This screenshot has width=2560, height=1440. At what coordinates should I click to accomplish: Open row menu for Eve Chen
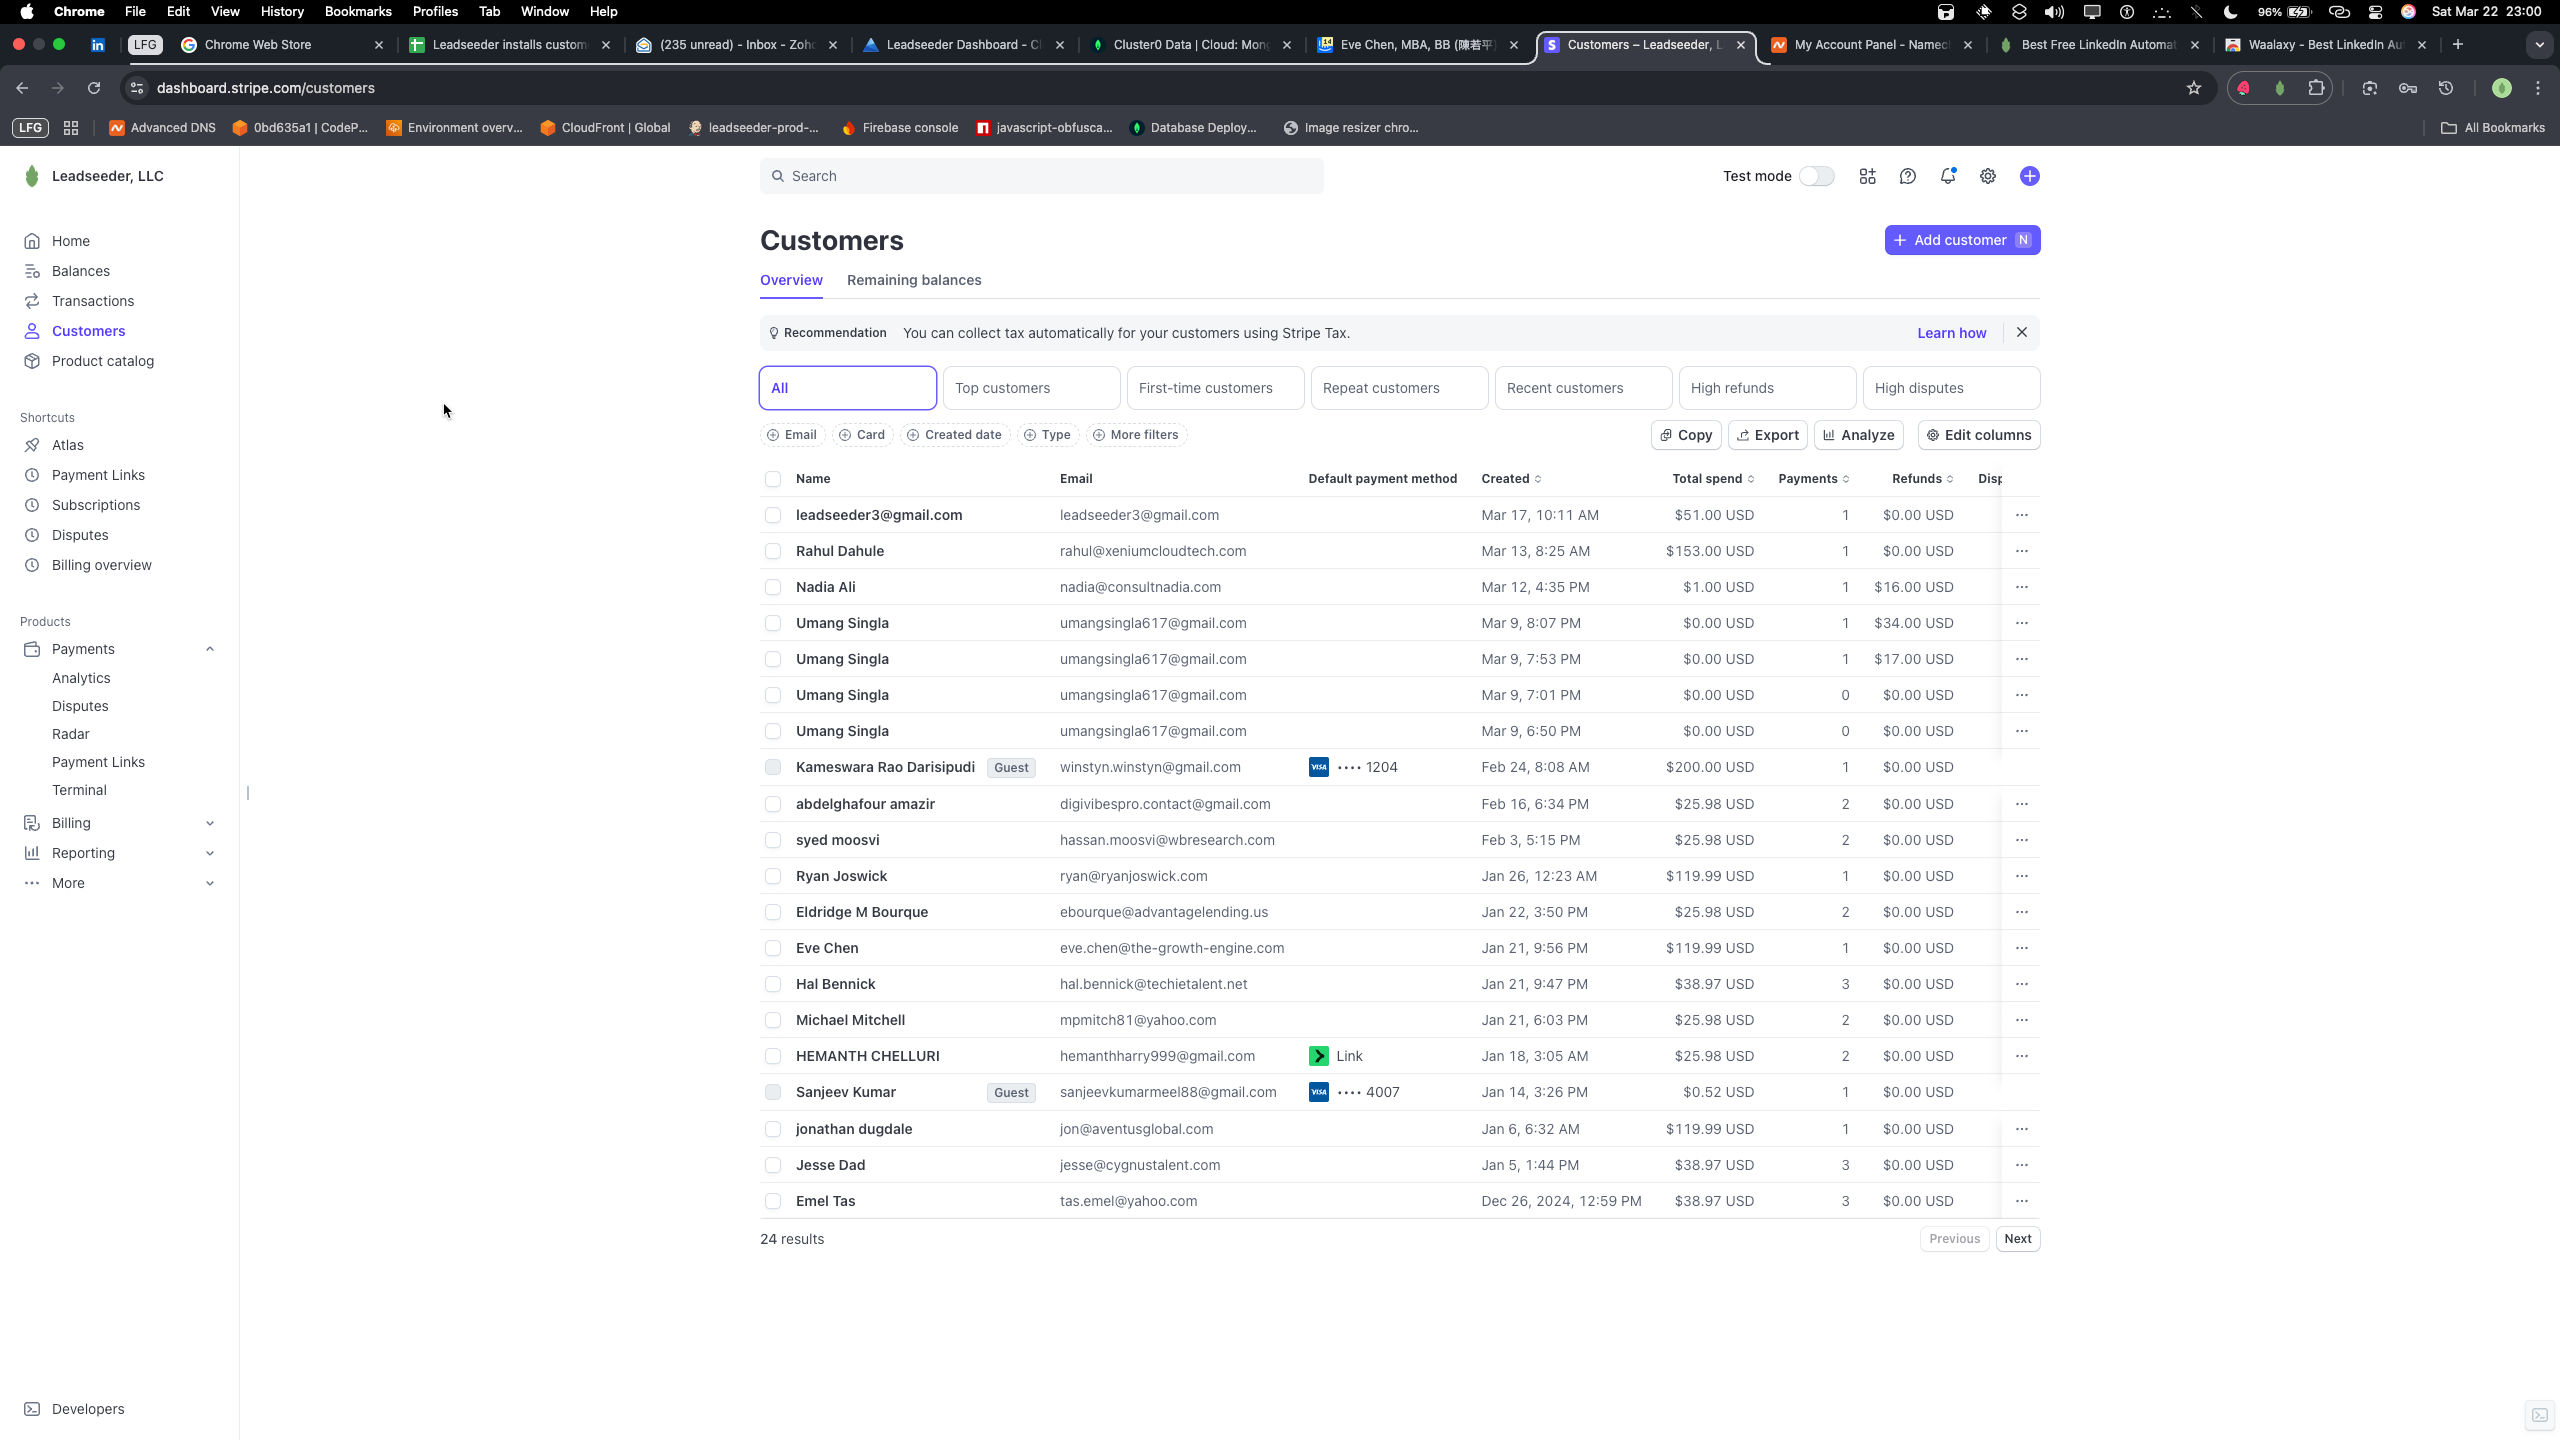coord(2021,948)
